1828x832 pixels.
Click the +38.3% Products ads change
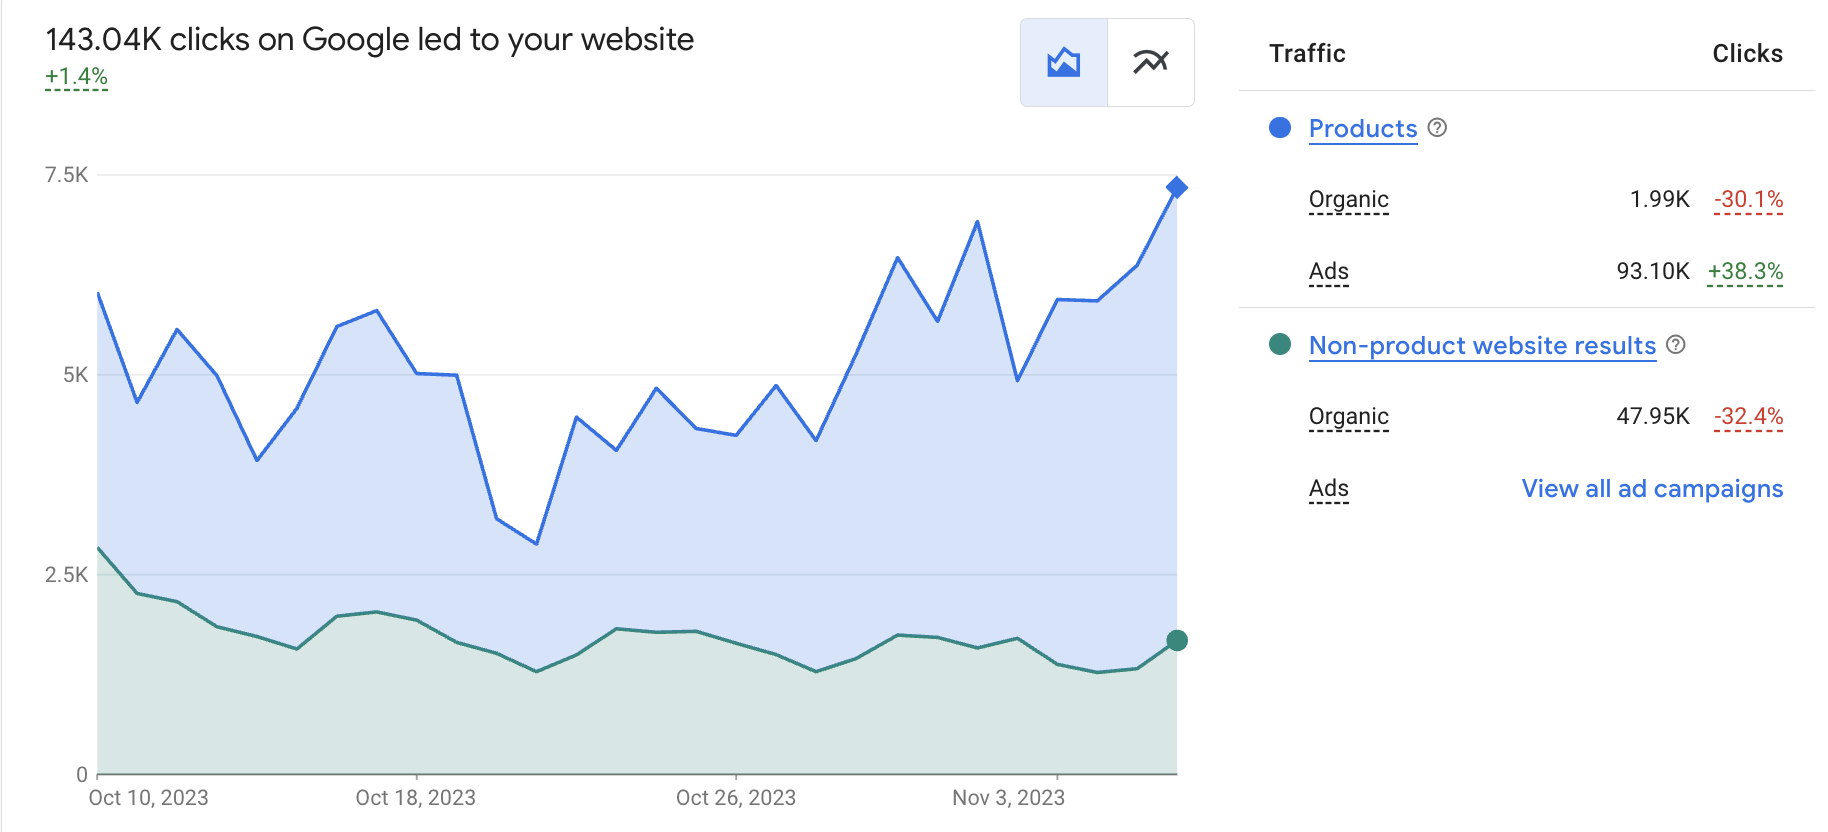point(1745,272)
